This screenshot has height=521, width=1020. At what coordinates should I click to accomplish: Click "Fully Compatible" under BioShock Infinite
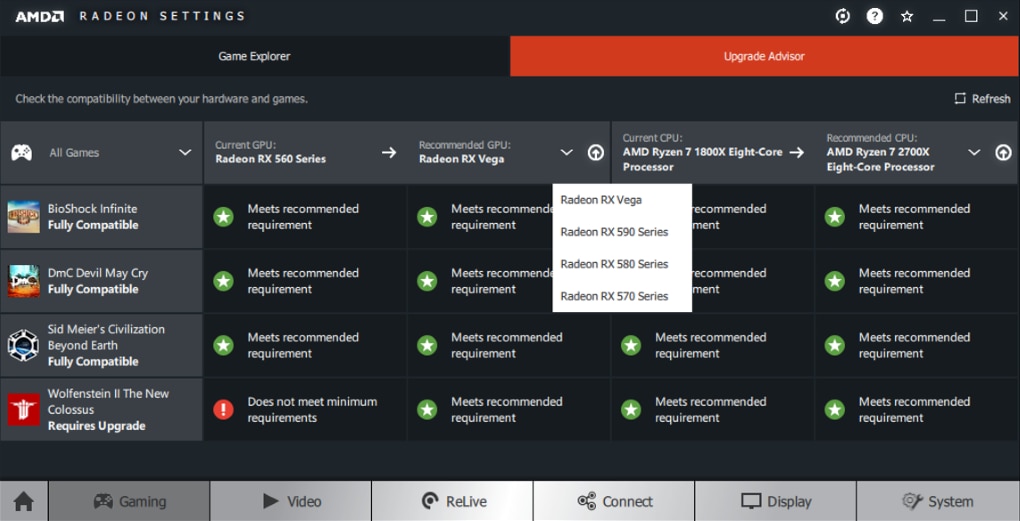(93, 225)
